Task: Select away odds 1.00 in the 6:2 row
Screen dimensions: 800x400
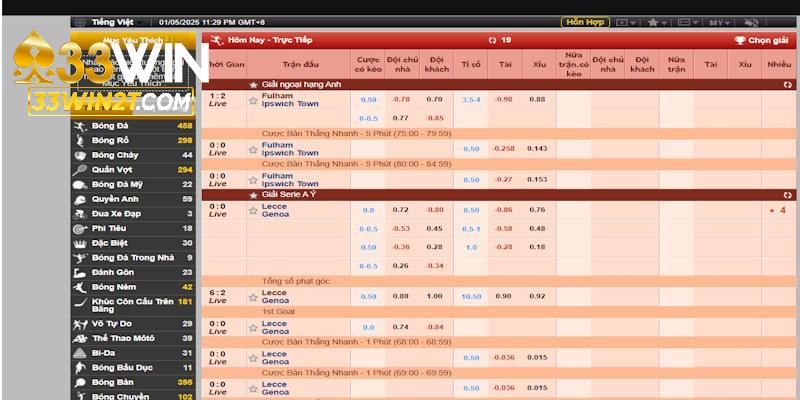Action: point(435,296)
